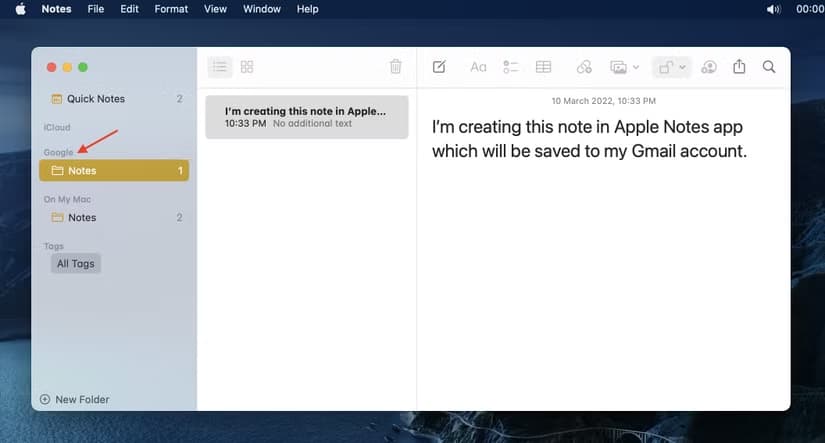The height and width of the screenshot is (443, 825).
Task: Switch to gallery view
Action: [x=247, y=67]
